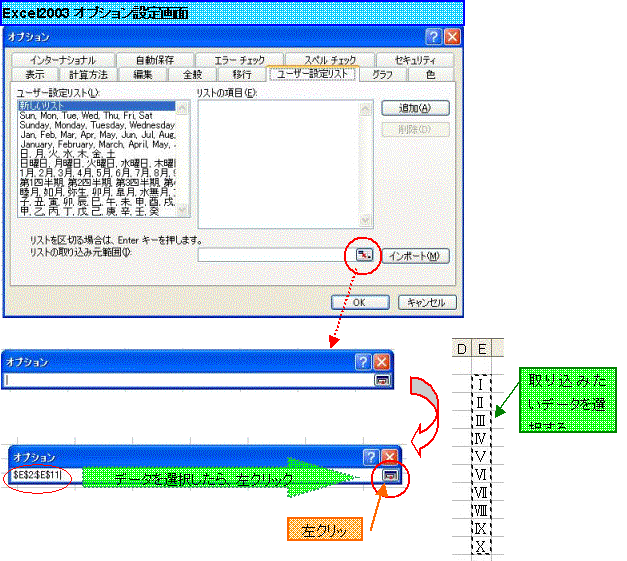Click down arrow of リストの項目 scrollbar
627x561 pixels.
(365, 220)
